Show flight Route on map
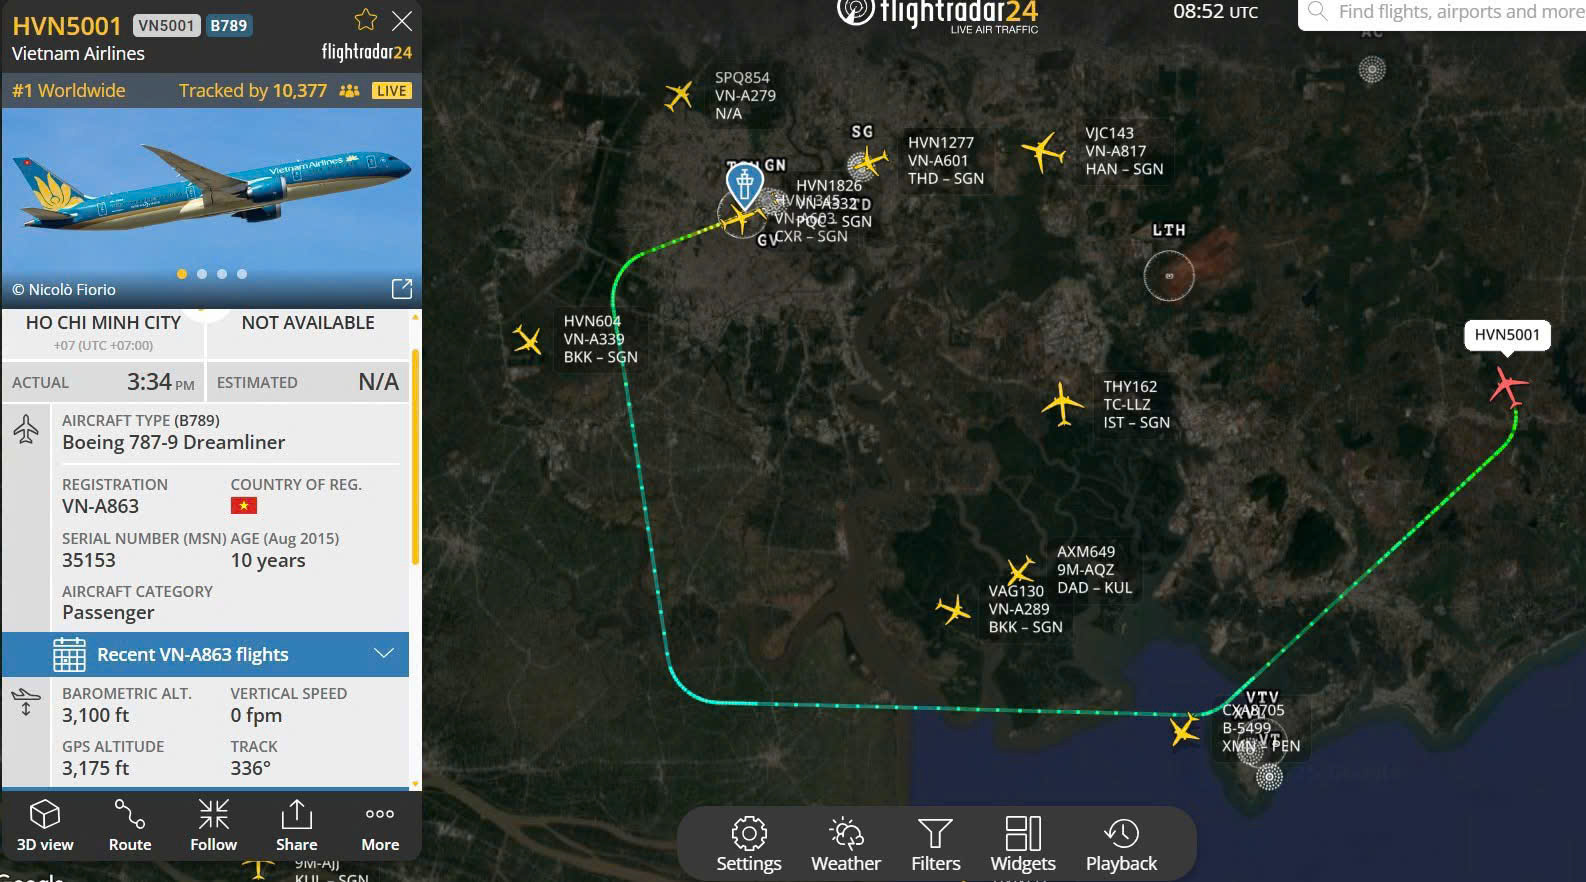 [x=130, y=826]
